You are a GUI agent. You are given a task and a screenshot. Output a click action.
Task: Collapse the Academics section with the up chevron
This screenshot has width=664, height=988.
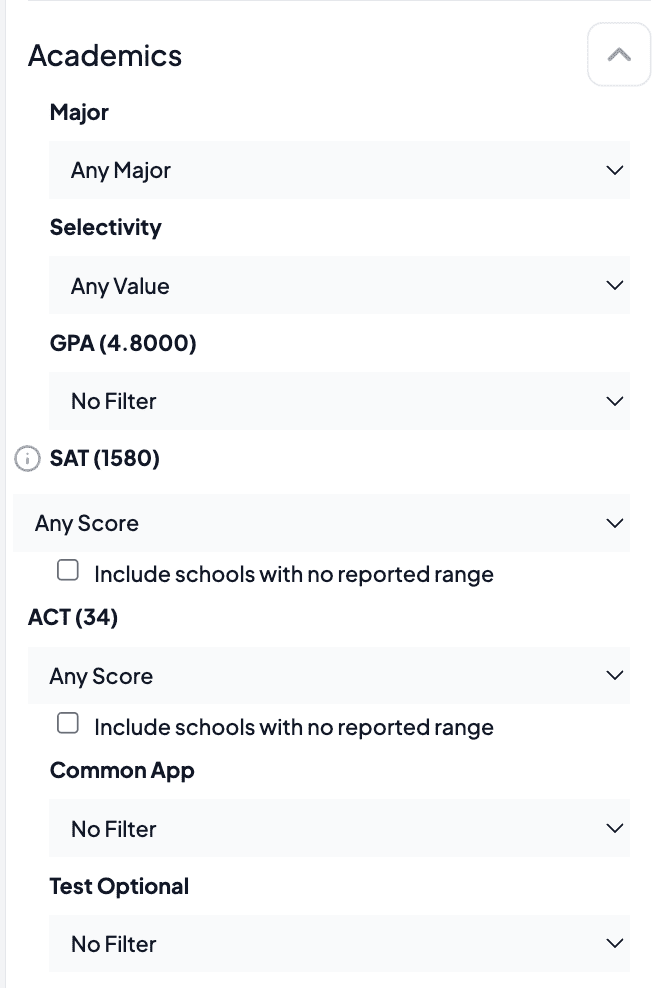[x=619, y=55]
